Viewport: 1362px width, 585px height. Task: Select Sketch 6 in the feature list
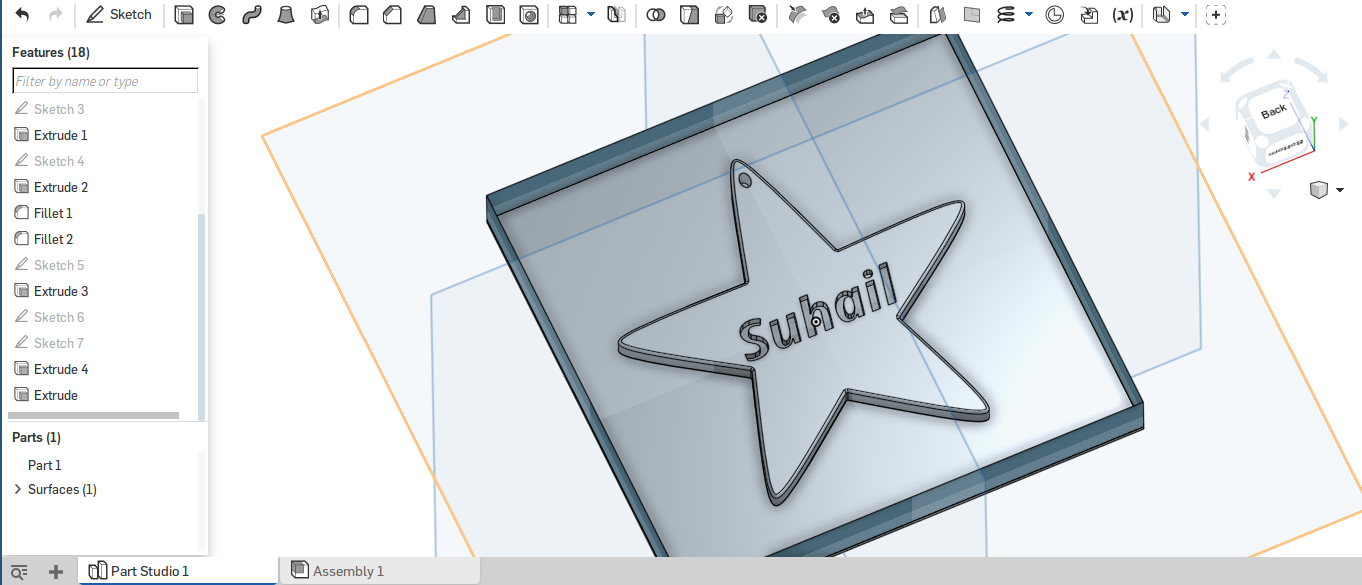59,317
